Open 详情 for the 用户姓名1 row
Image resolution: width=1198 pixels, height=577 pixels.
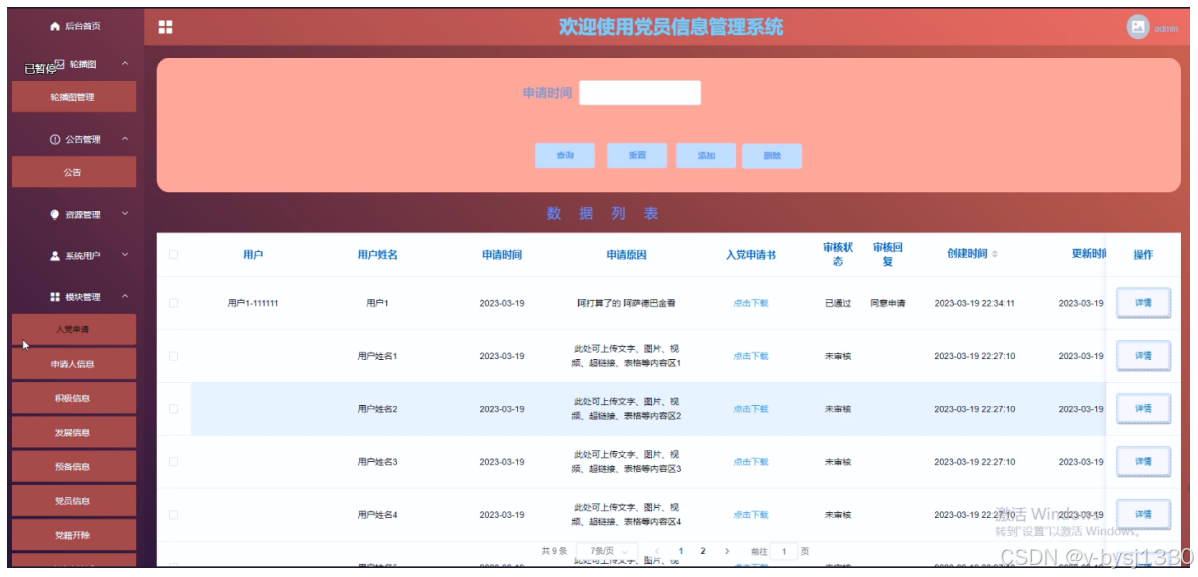[x=1143, y=355]
